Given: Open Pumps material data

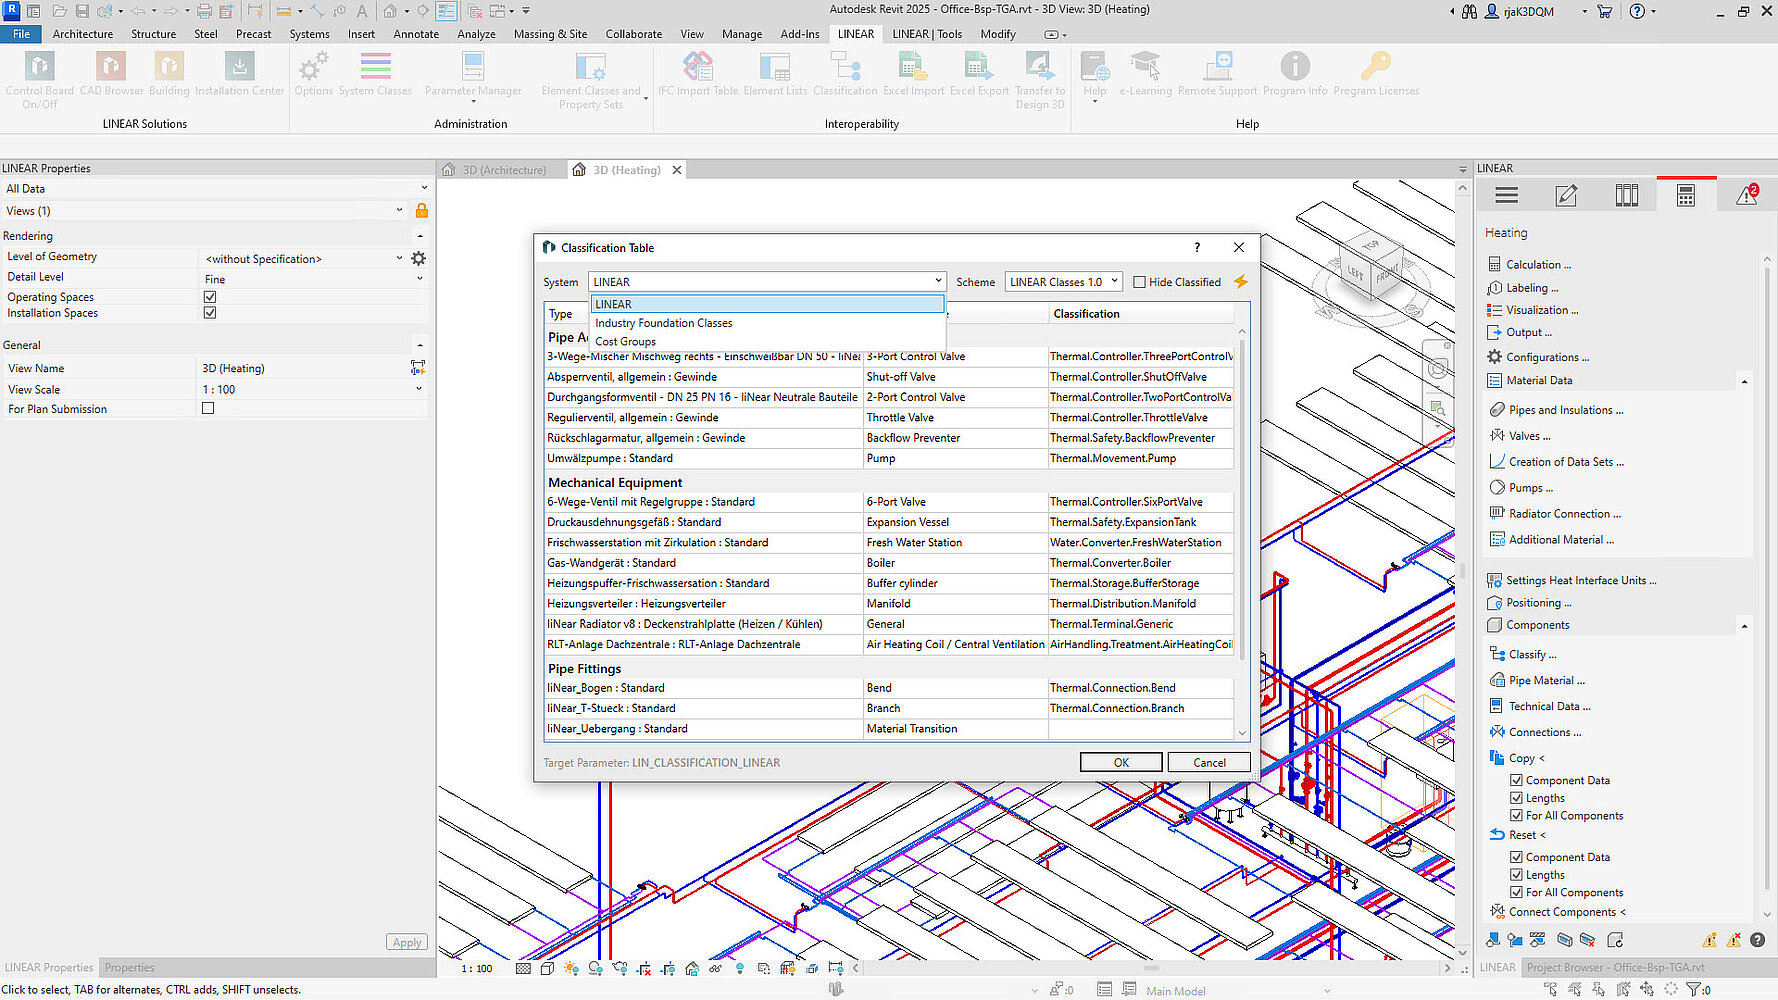Looking at the screenshot, I should pyautogui.click(x=1530, y=488).
